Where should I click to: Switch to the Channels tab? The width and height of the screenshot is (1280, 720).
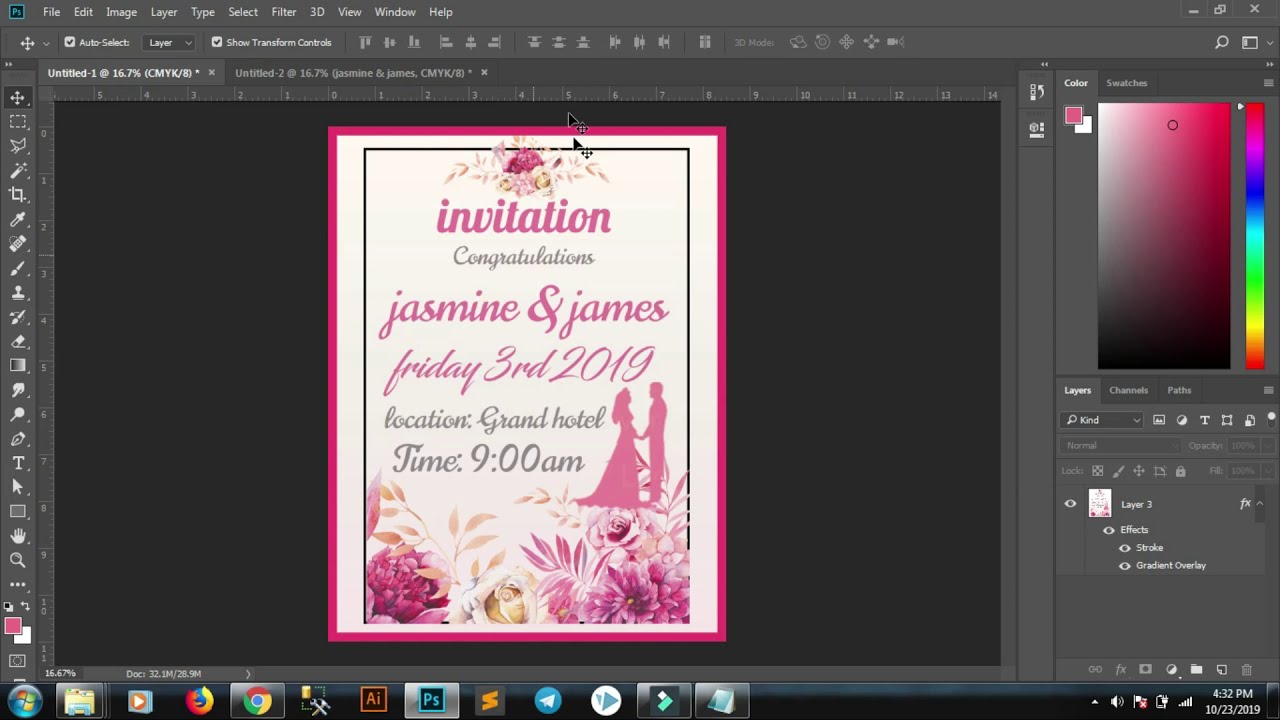pyautogui.click(x=1128, y=390)
